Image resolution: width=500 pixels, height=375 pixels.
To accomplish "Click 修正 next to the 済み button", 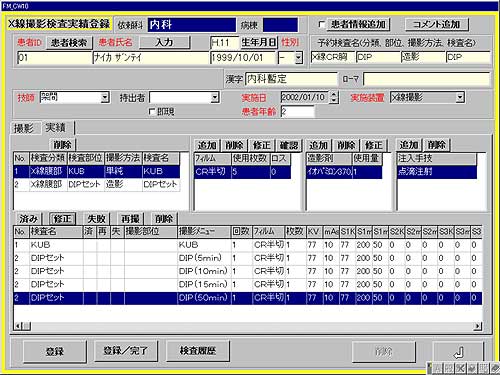I will click(x=62, y=219).
